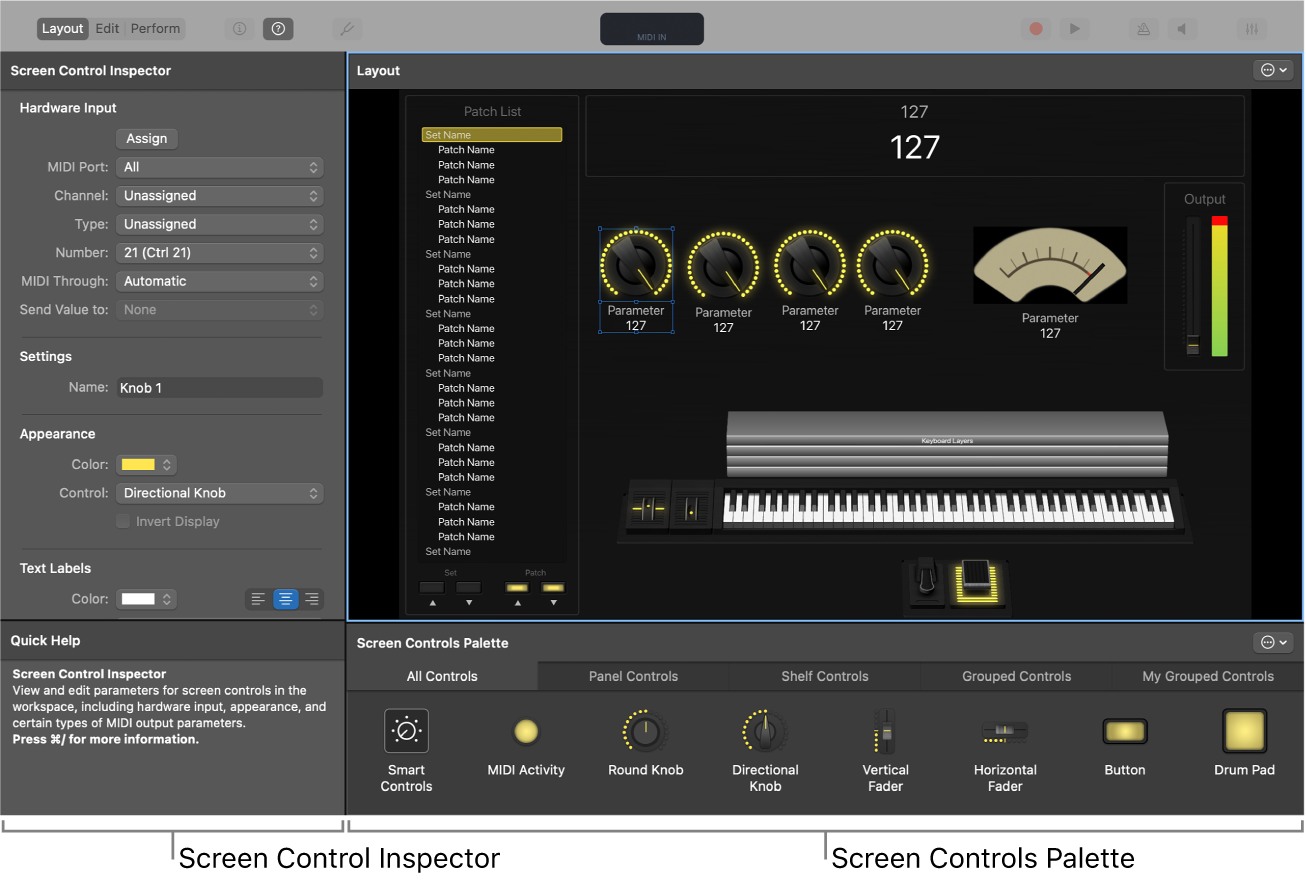This screenshot has width=1306, height=886.
Task: Click the record icon in the toolbar
Action: pos(1036,28)
